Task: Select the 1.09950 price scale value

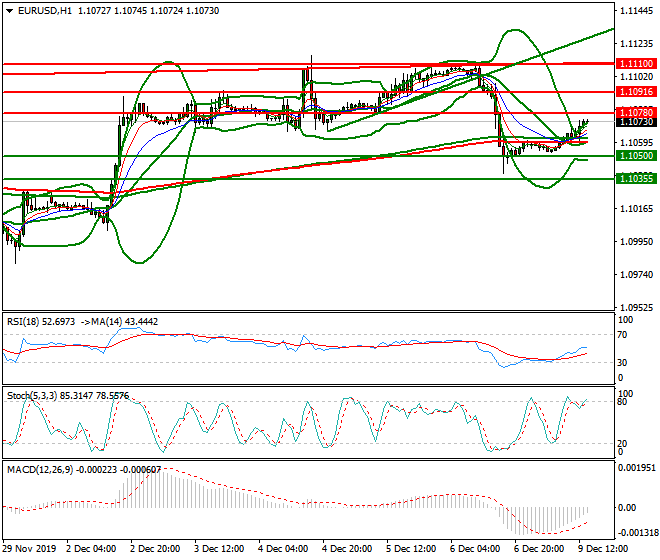Action: click(636, 242)
